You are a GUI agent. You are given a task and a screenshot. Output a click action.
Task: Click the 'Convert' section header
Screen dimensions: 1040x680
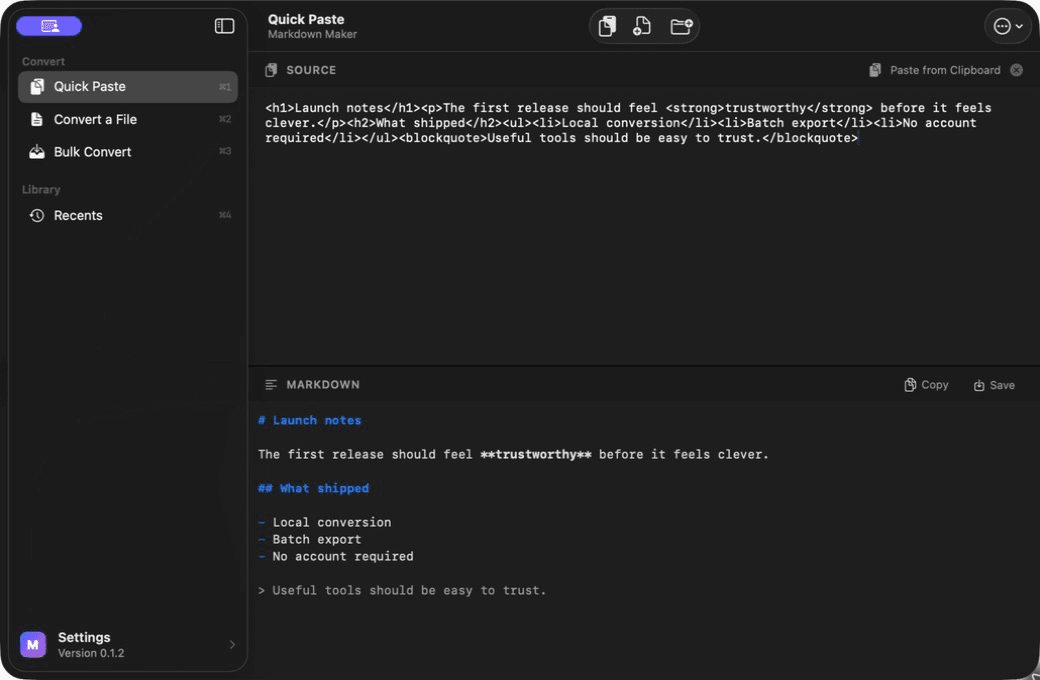tap(43, 62)
